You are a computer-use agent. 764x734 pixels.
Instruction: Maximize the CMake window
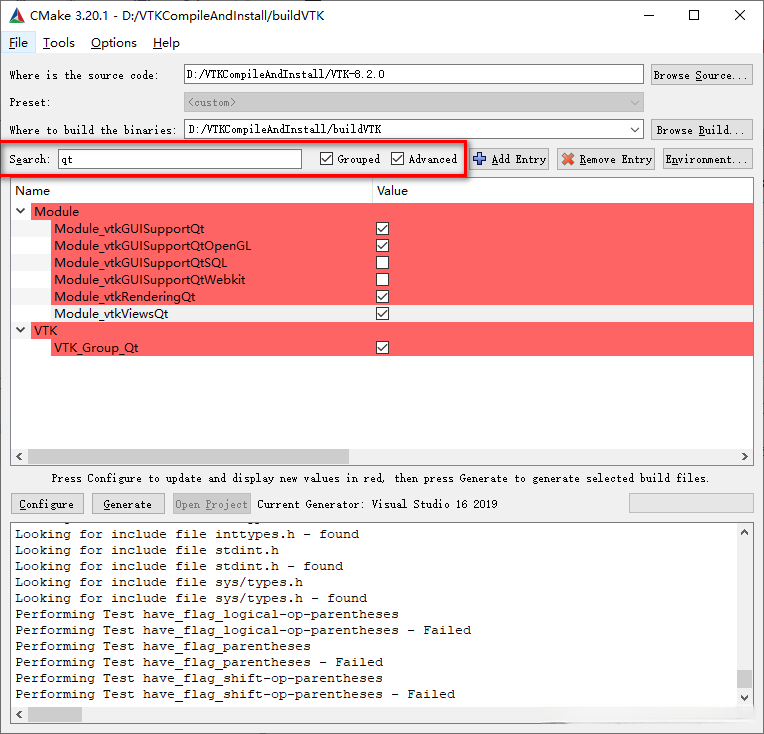tap(694, 16)
